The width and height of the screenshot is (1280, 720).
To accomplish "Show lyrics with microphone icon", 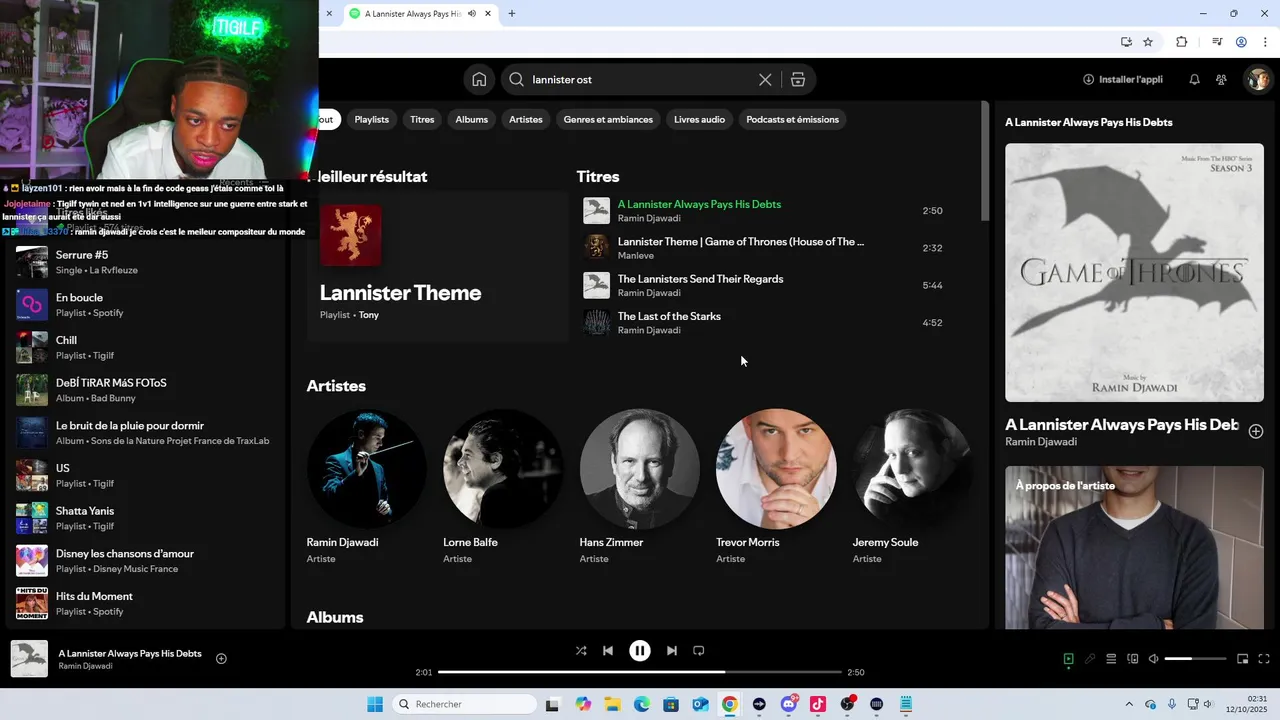I will (1090, 659).
